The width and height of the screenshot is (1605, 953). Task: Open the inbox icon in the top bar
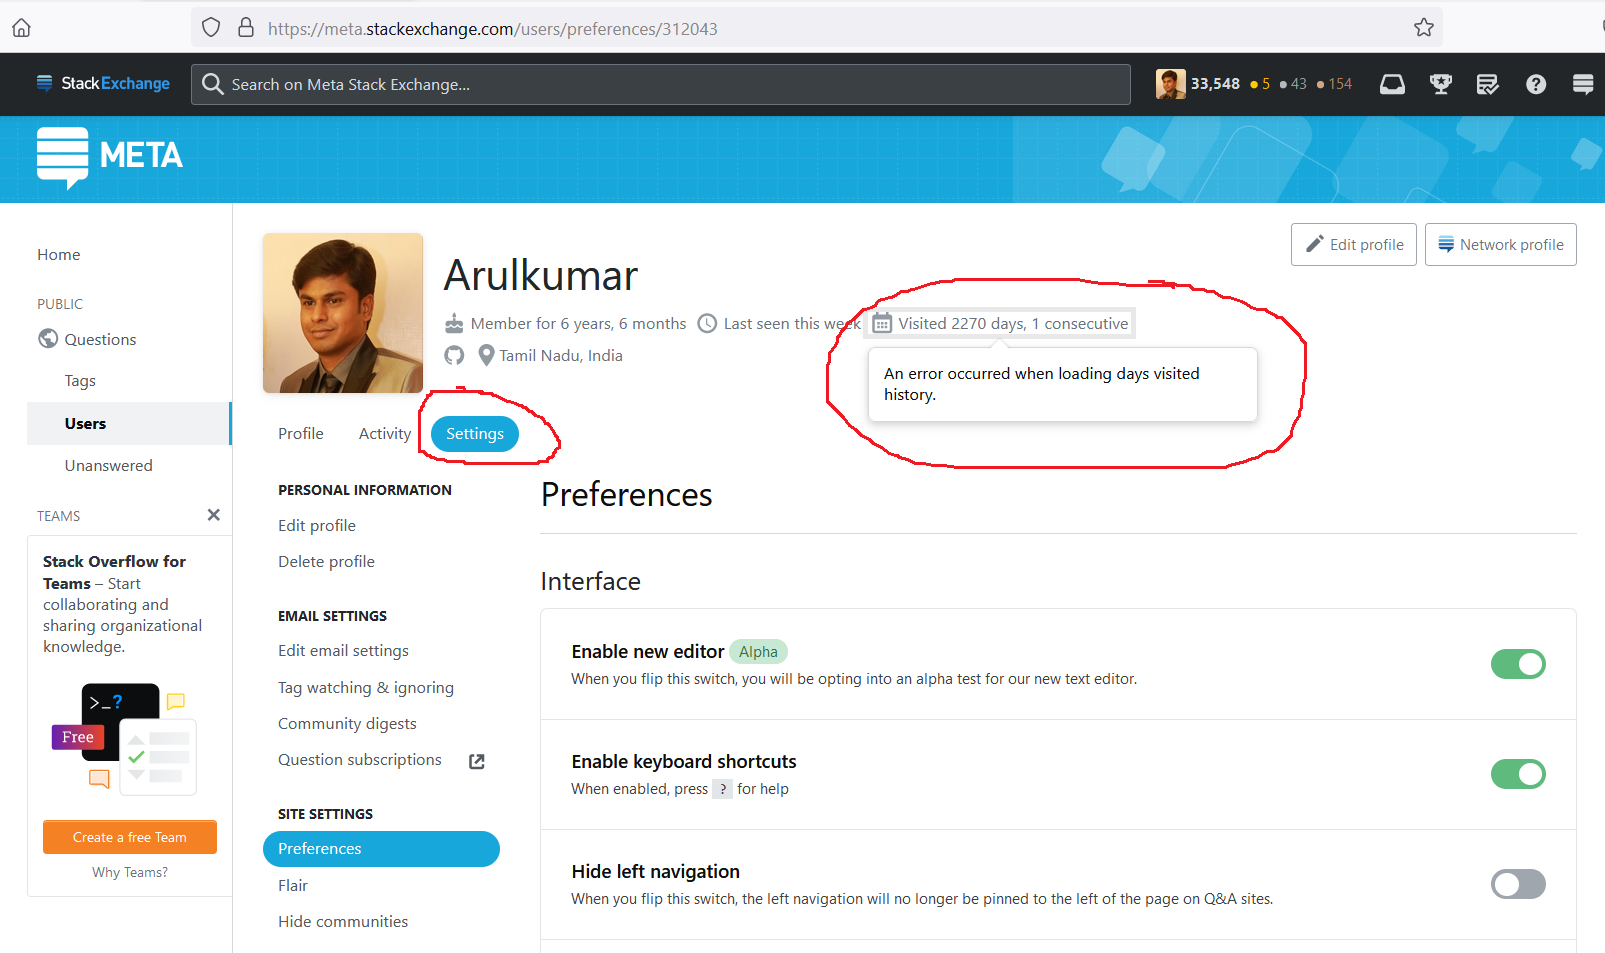tap(1392, 84)
